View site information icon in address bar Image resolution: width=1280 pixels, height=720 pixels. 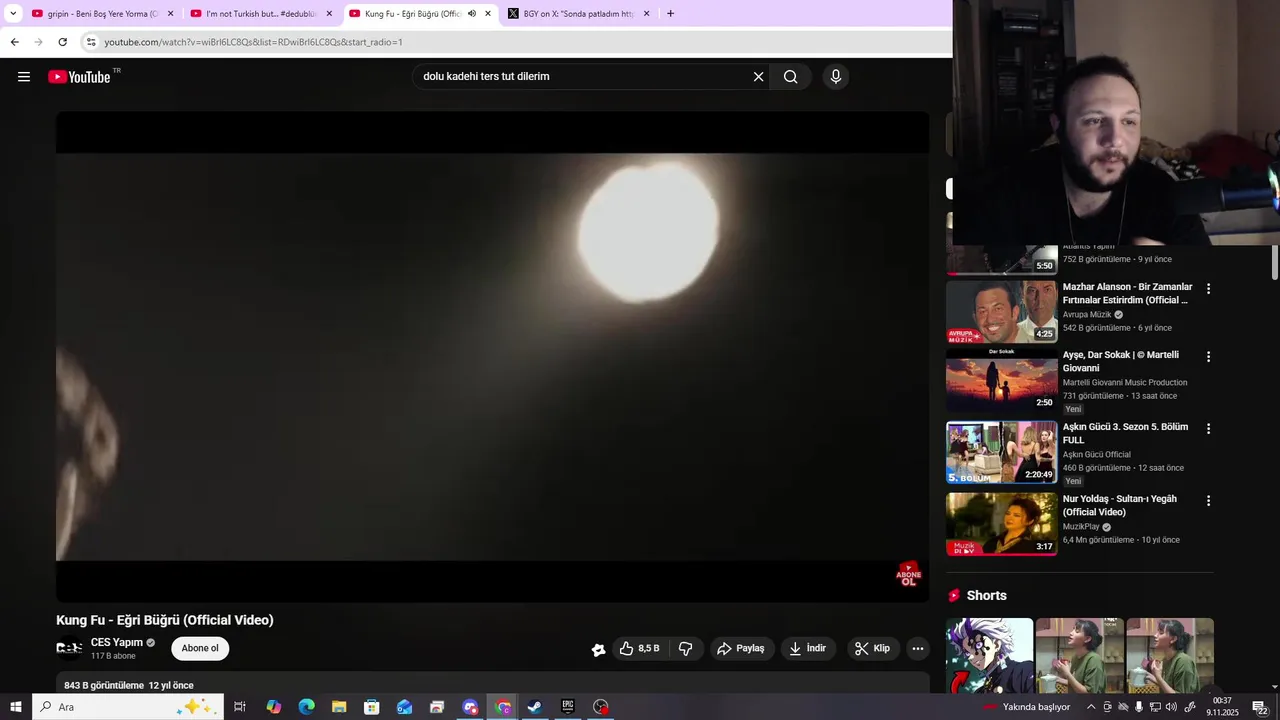(x=91, y=42)
